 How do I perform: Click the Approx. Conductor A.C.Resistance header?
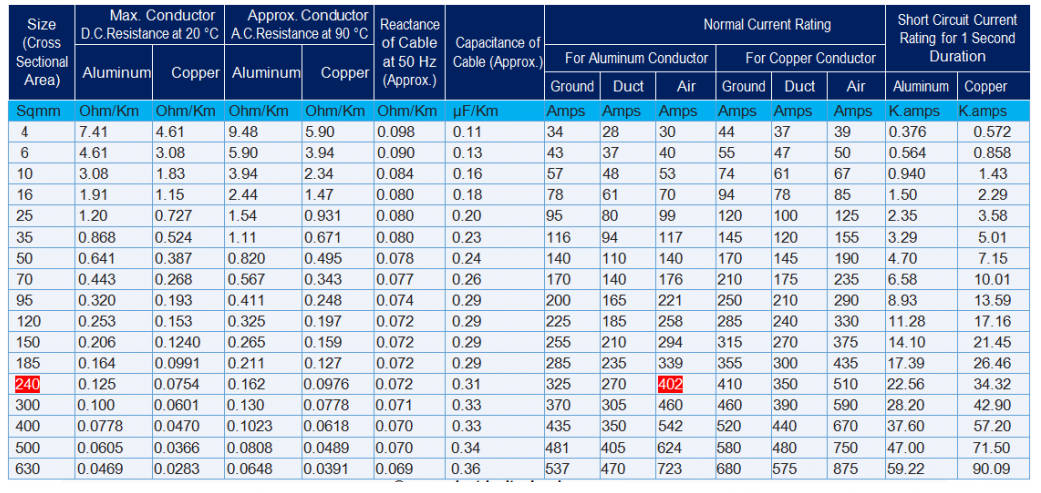tap(299, 23)
